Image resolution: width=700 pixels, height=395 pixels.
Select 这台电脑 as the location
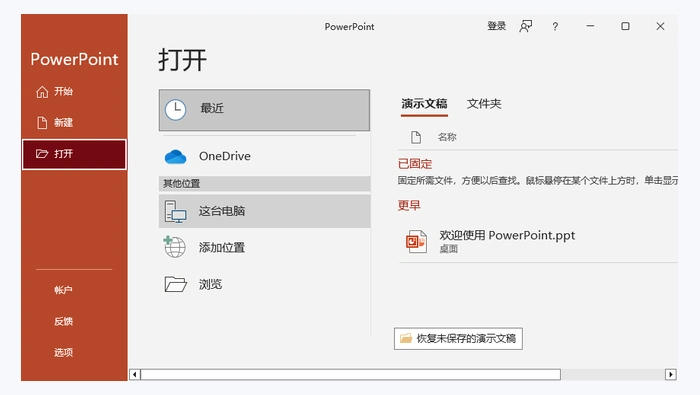click(264, 211)
